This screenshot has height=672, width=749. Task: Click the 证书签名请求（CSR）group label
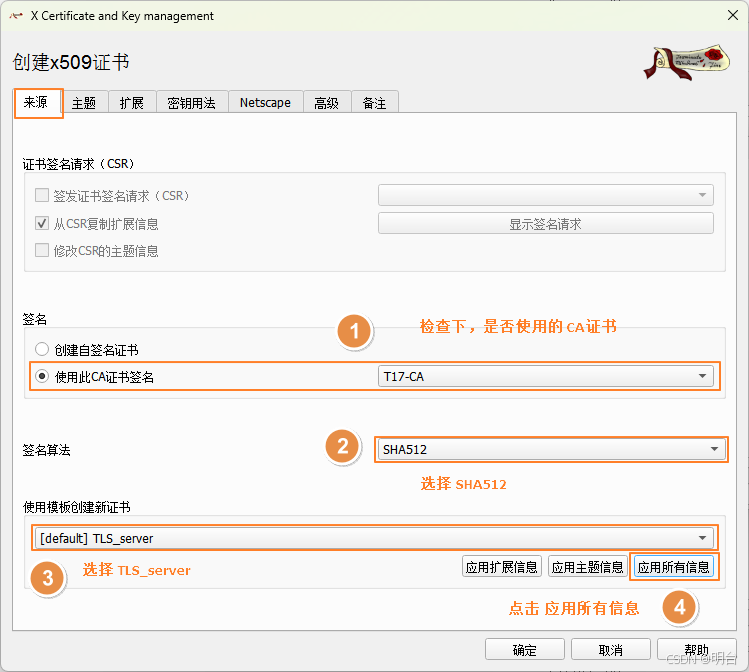(78, 164)
